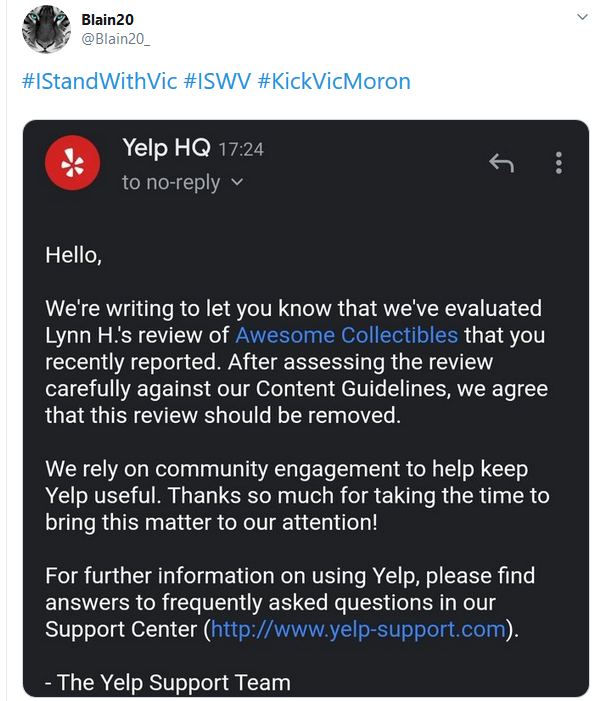Open the tiger profile avatar
The height and width of the screenshot is (701, 600).
click(46, 29)
